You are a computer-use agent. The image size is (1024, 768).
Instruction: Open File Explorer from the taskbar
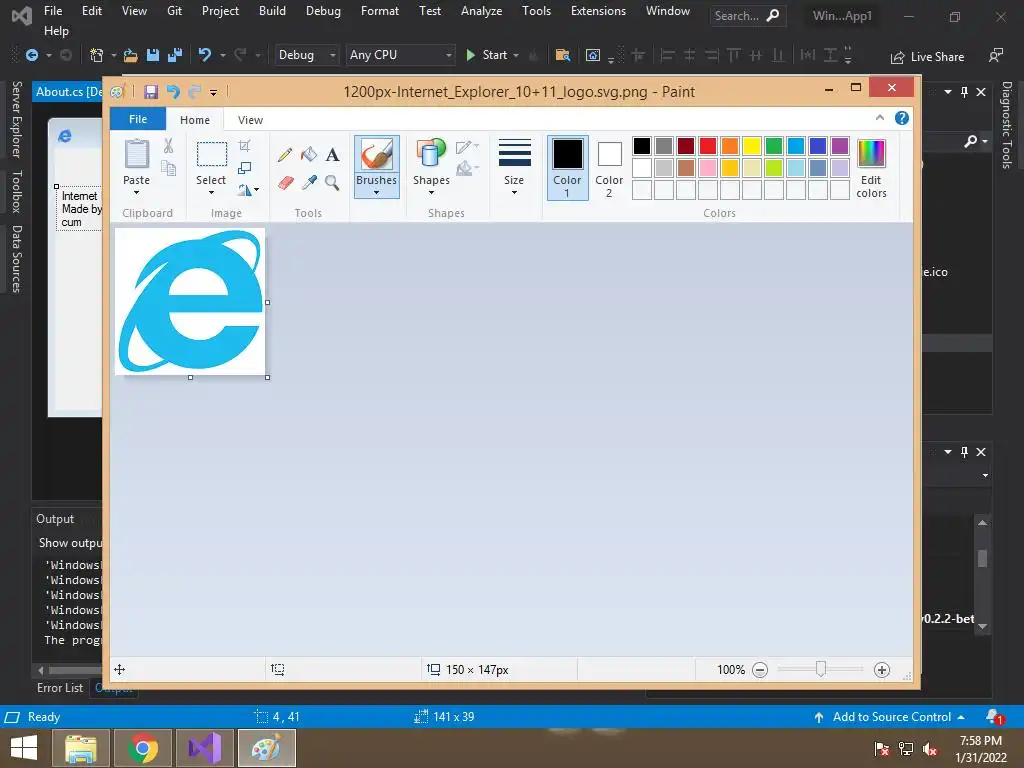pos(81,748)
